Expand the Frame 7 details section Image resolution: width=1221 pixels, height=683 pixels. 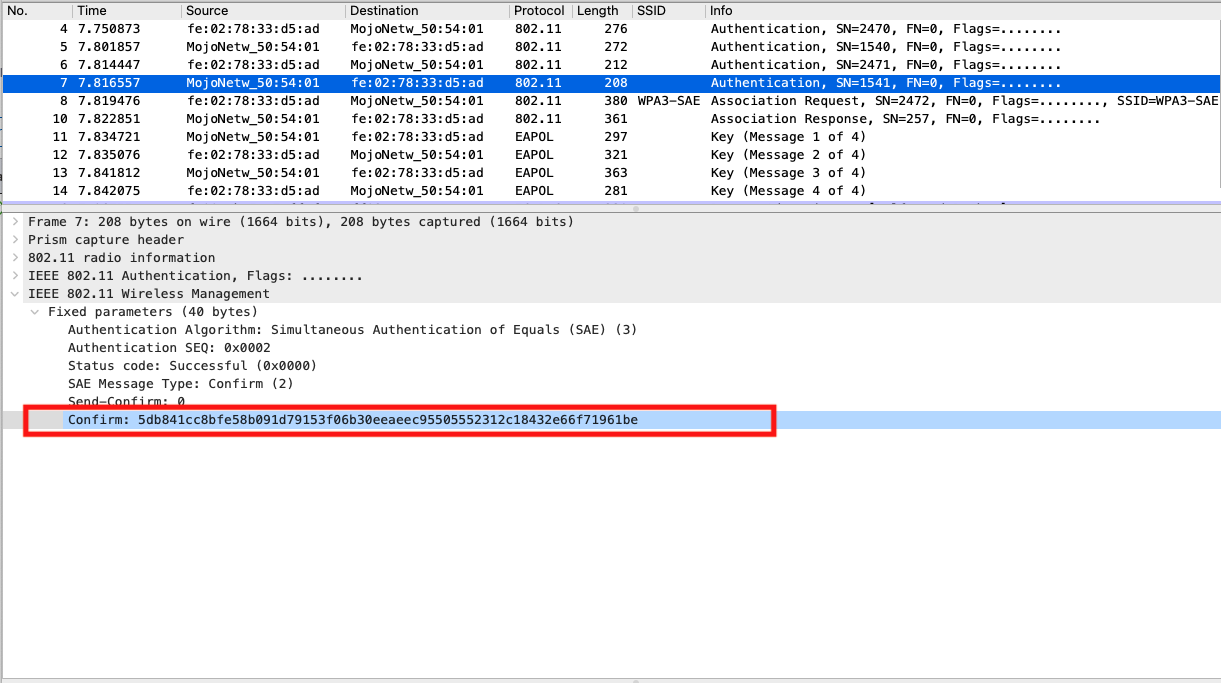click(x=13, y=221)
